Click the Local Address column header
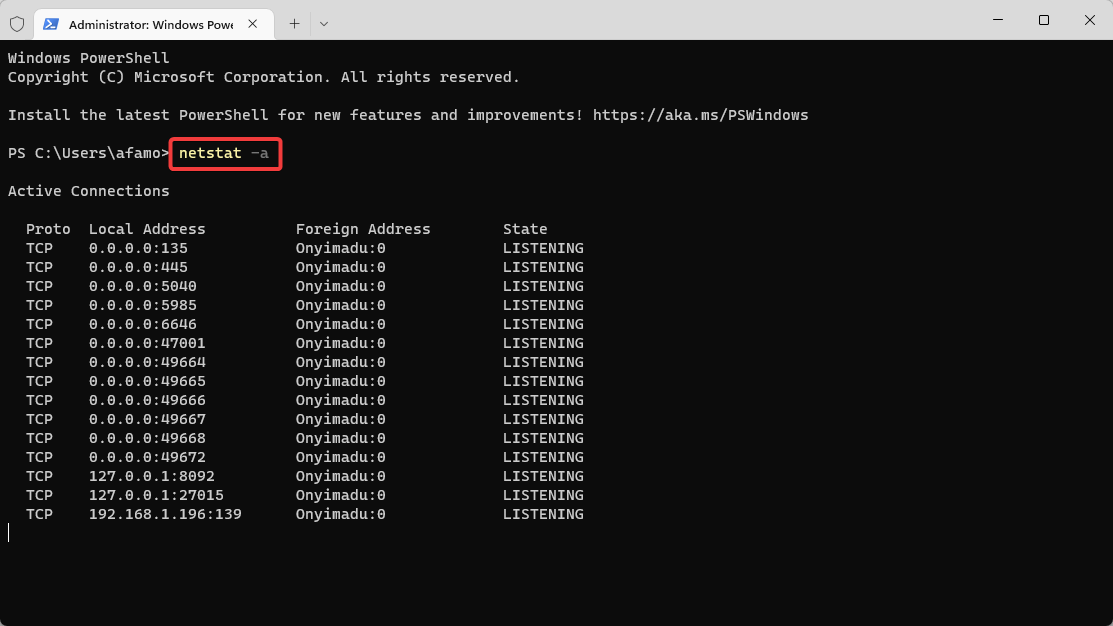This screenshot has height=626, width=1113. coord(147,229)
